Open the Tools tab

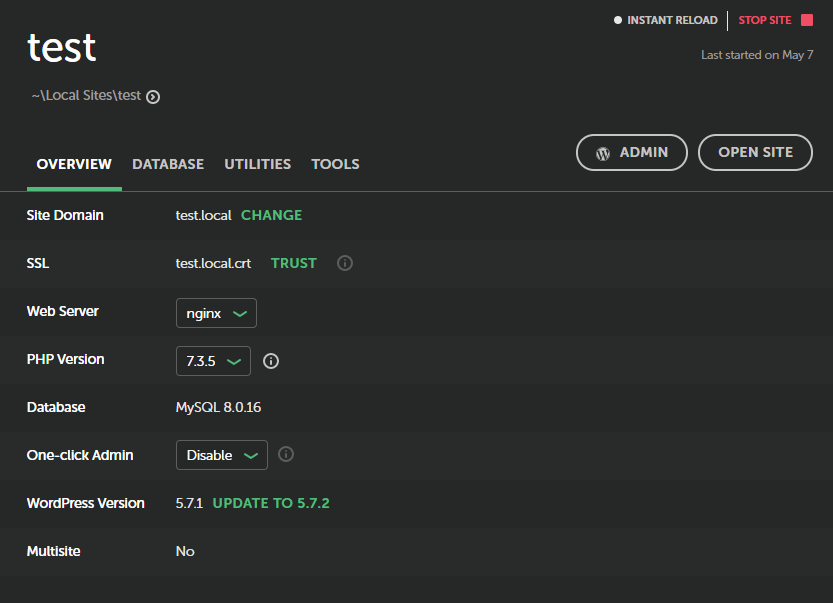(x=335, y=164)
